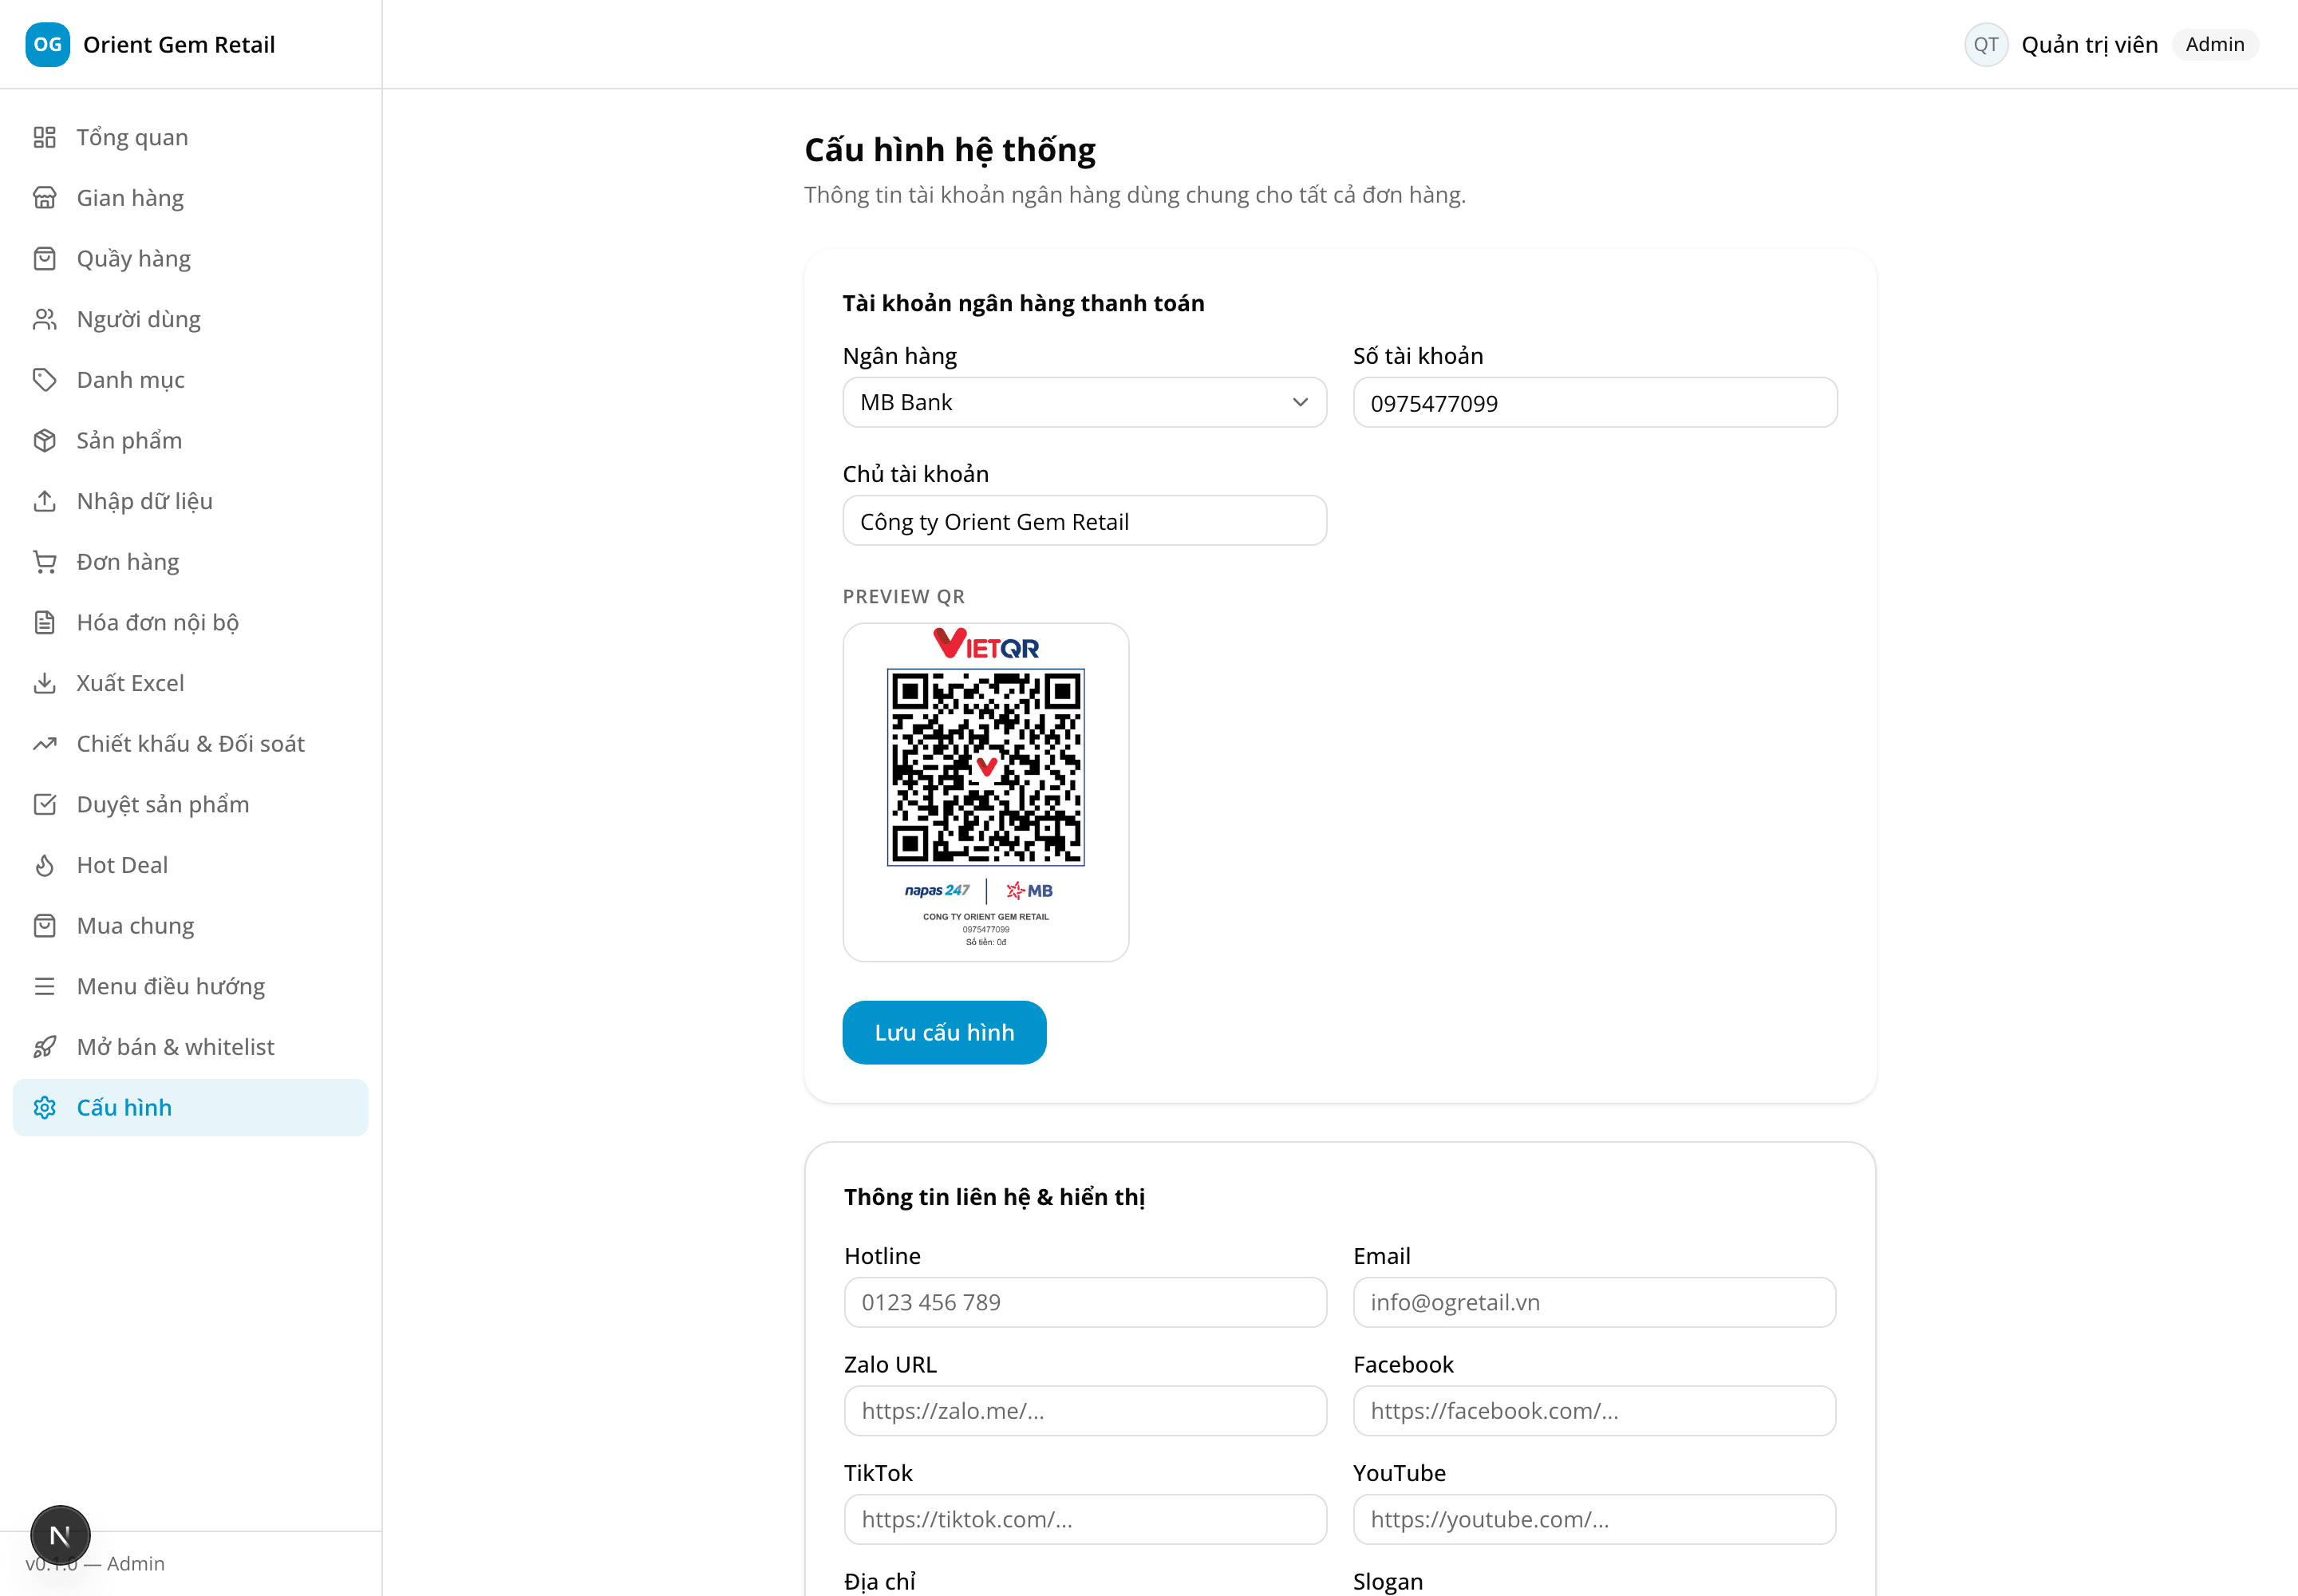
Task: Focus the Chủ tài khoản text field
Action: [x=1085, y=521]
